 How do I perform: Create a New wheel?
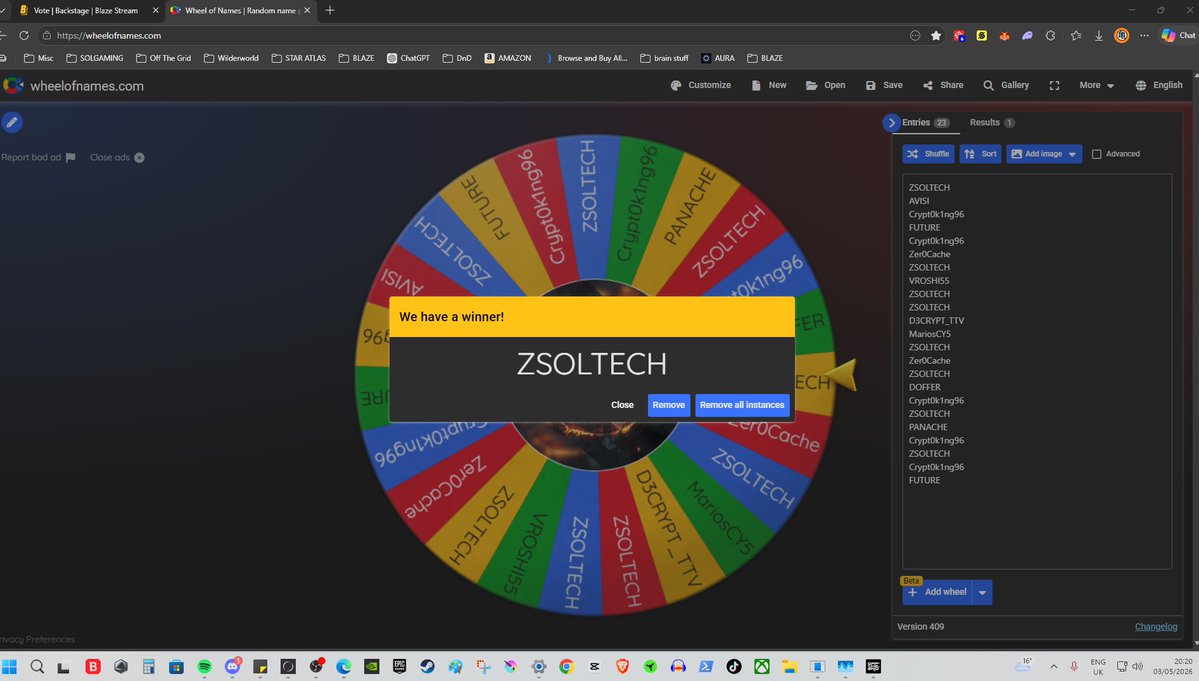(x=768, y=86)
